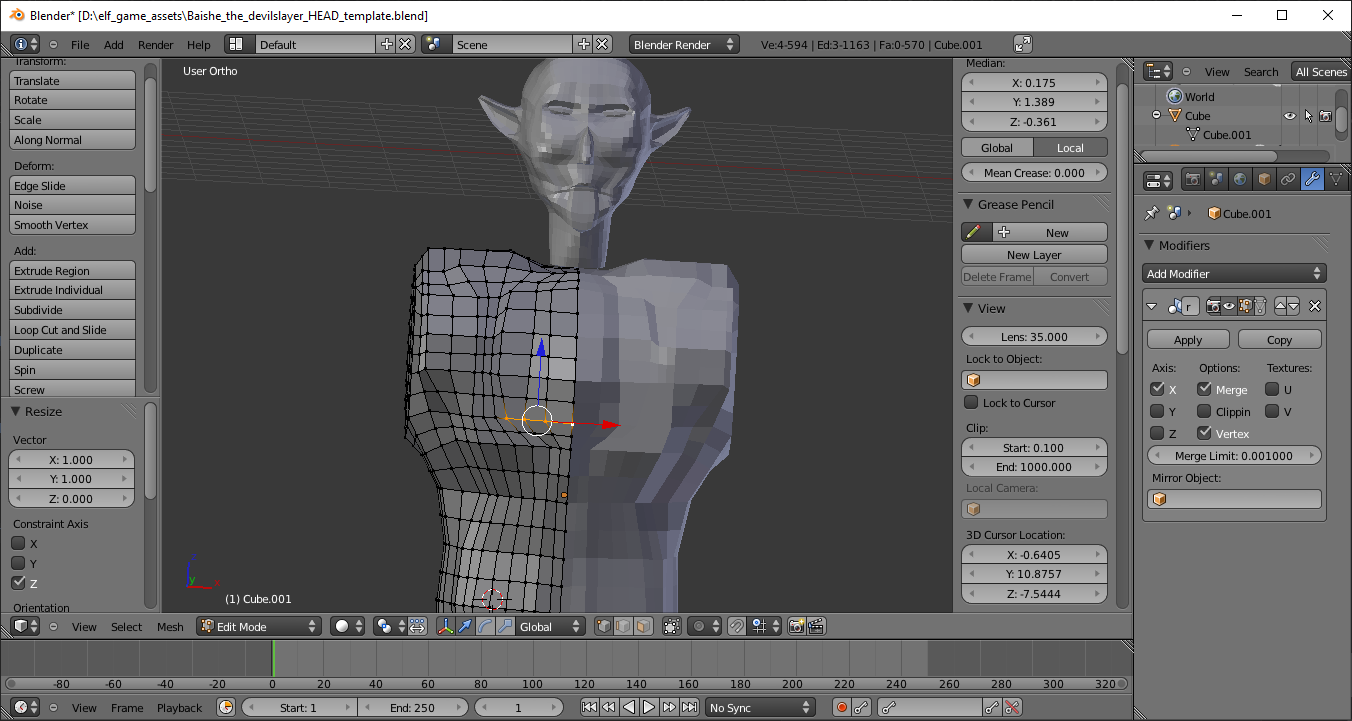This screenshot has height=721, width=1352.
Task: Click the Merge Limit value slider
Action: (x=1234, y=456)
